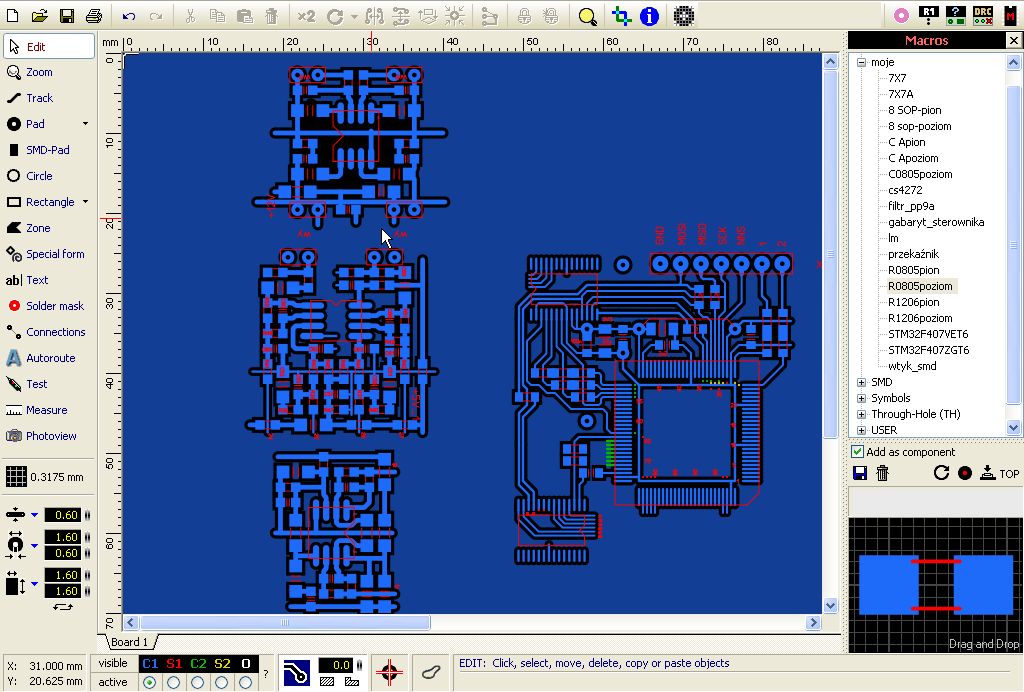Choose the Autoroute tool

click(x=50, y=358)
